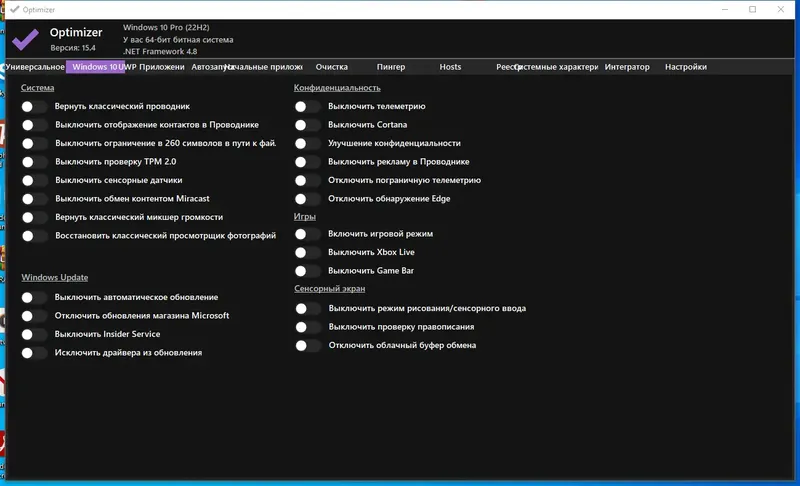Image resolution: width=800 pixels, height=486 pixels.
Task: Switch on 'Выключить Game Bar'
Action: pos(308,271)
